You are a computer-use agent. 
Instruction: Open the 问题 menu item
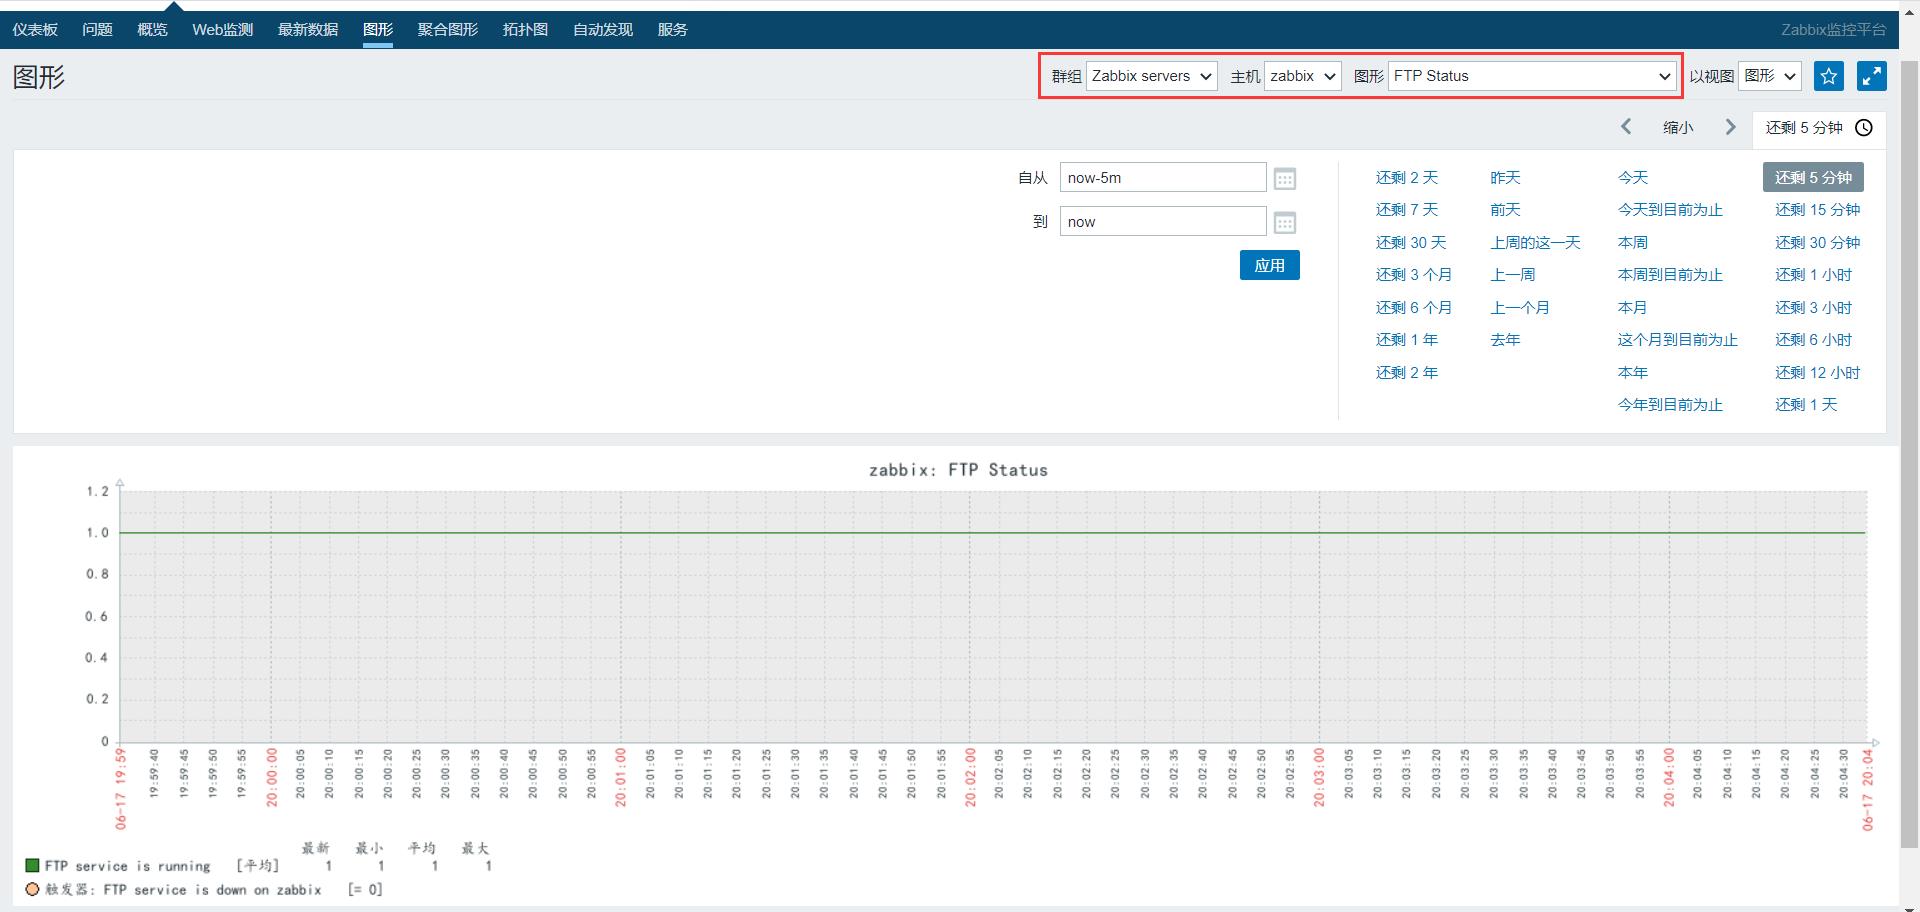point(97,30)
